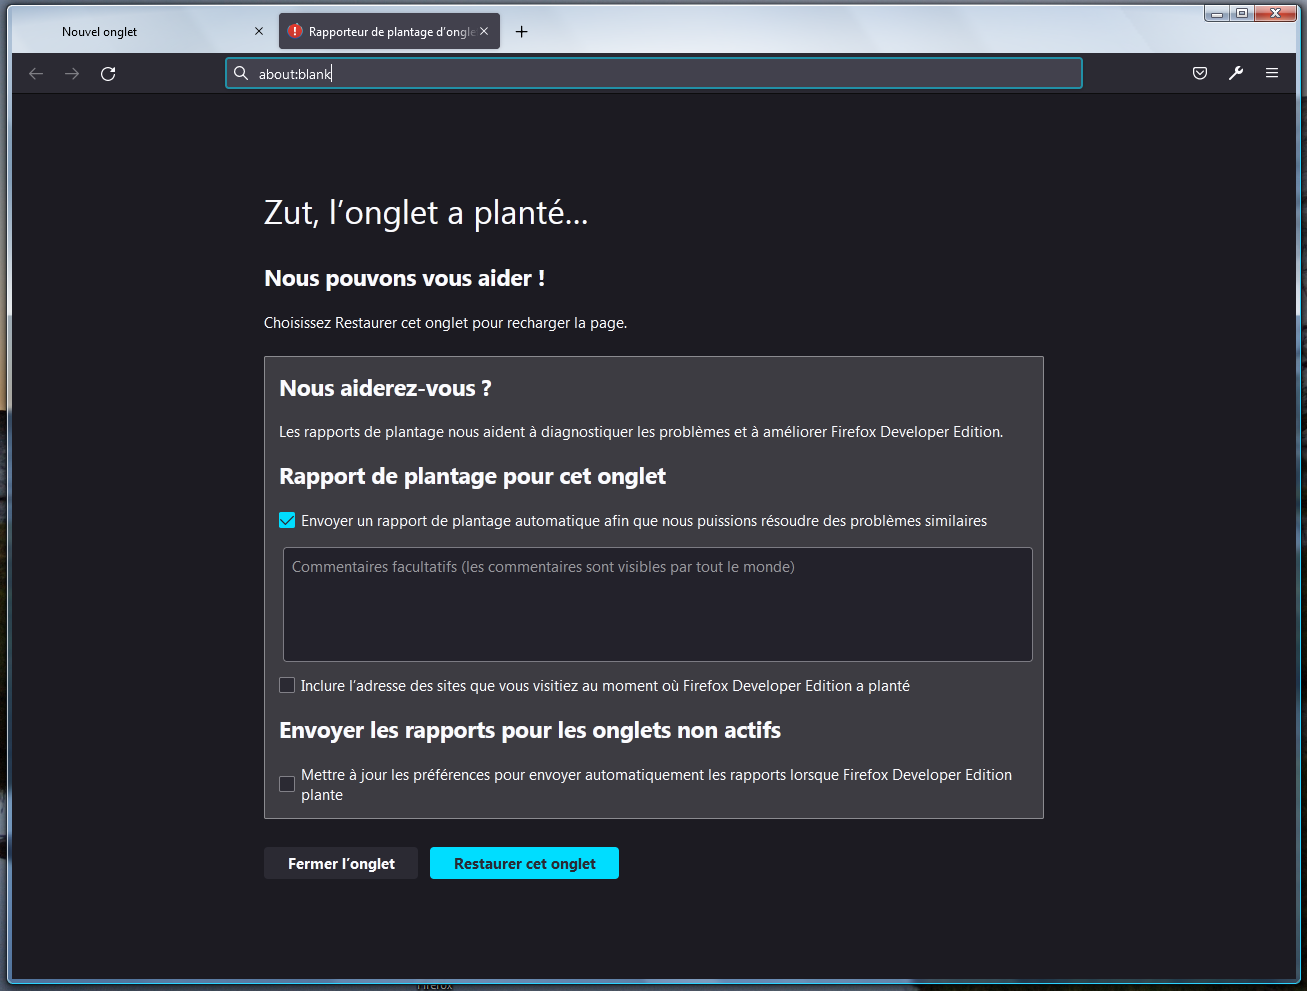1307x991 pixels.
Task: Click the Fermer l'onglet button
Action: 341,863
